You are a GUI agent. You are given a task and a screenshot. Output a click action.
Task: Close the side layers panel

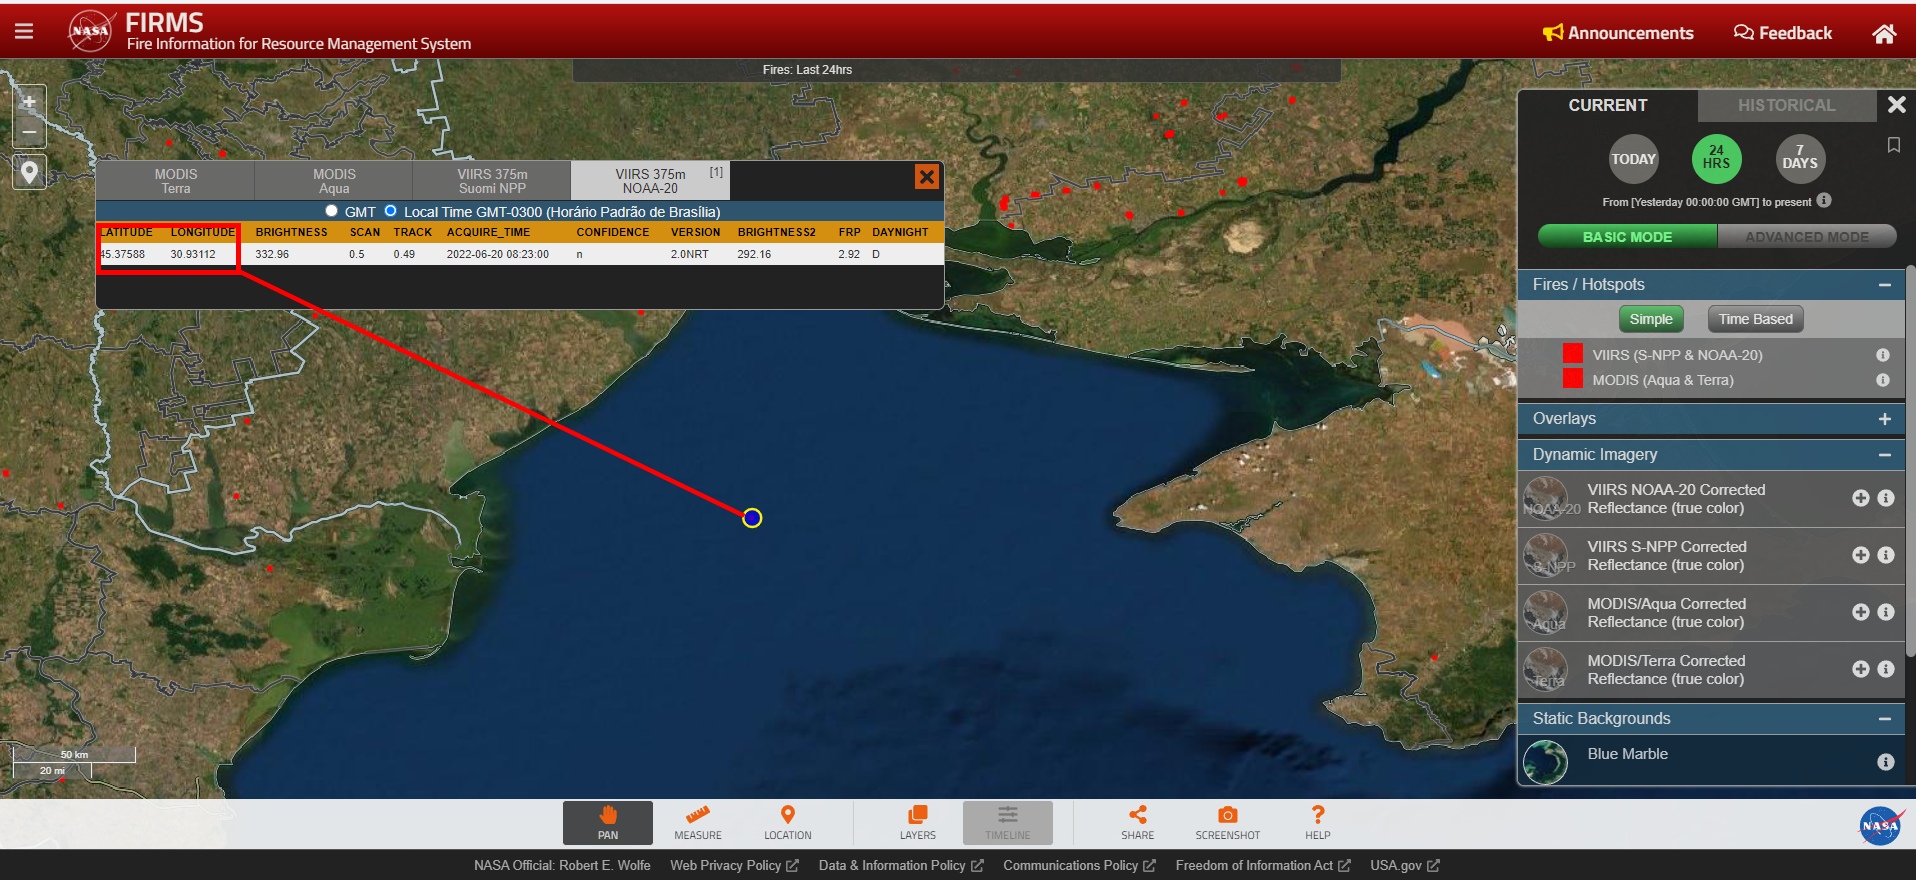(x=1896, y=105)
